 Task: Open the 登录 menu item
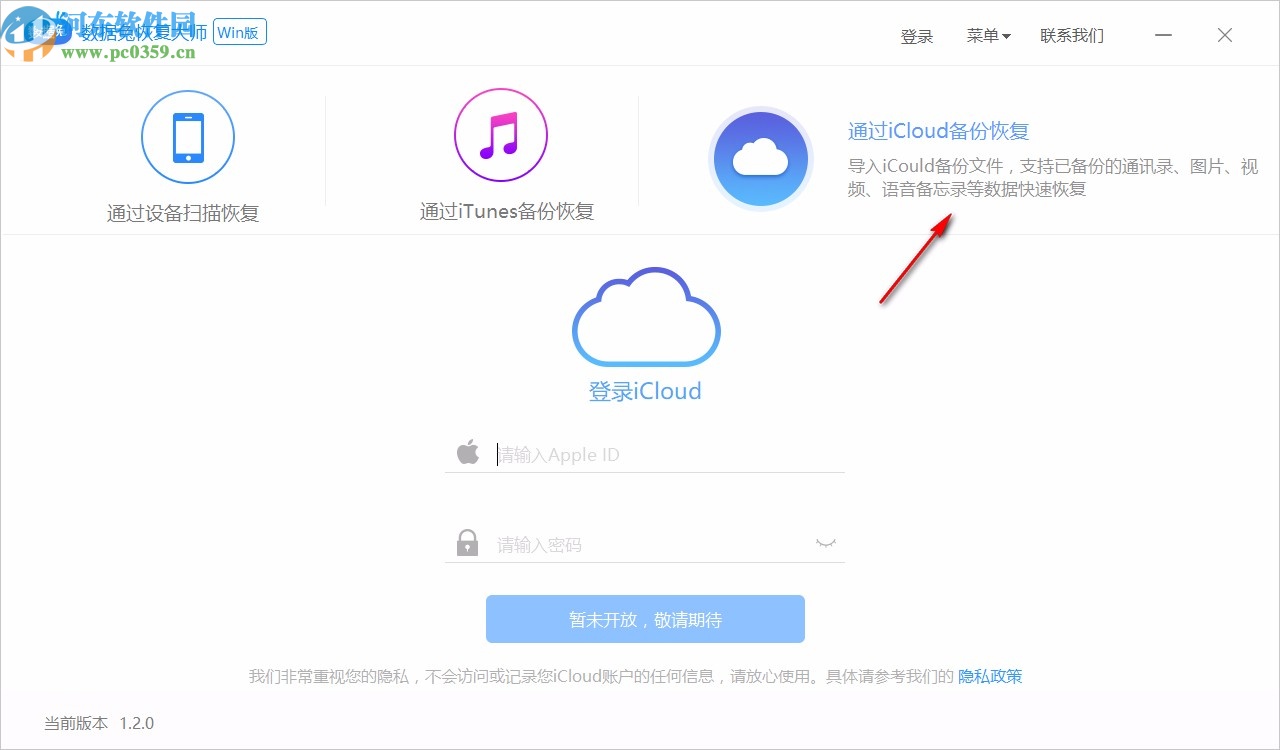coord(916,36)
